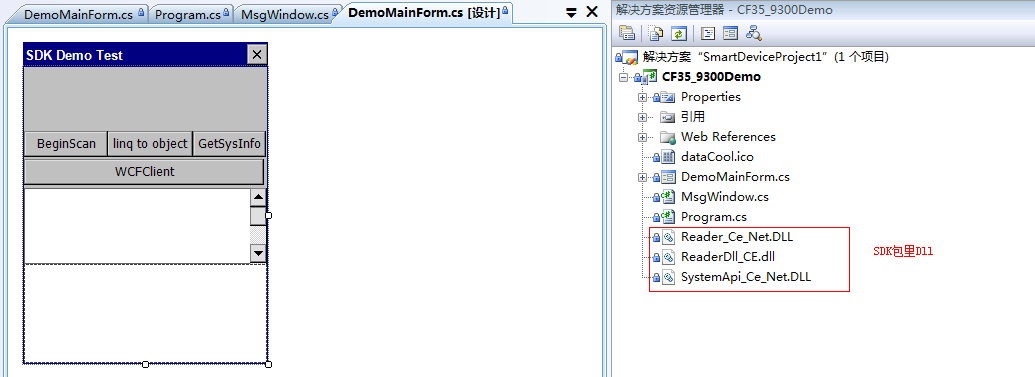
Task: Select the MsgWindow.cs C# file icon
Action: coord(668,197)
